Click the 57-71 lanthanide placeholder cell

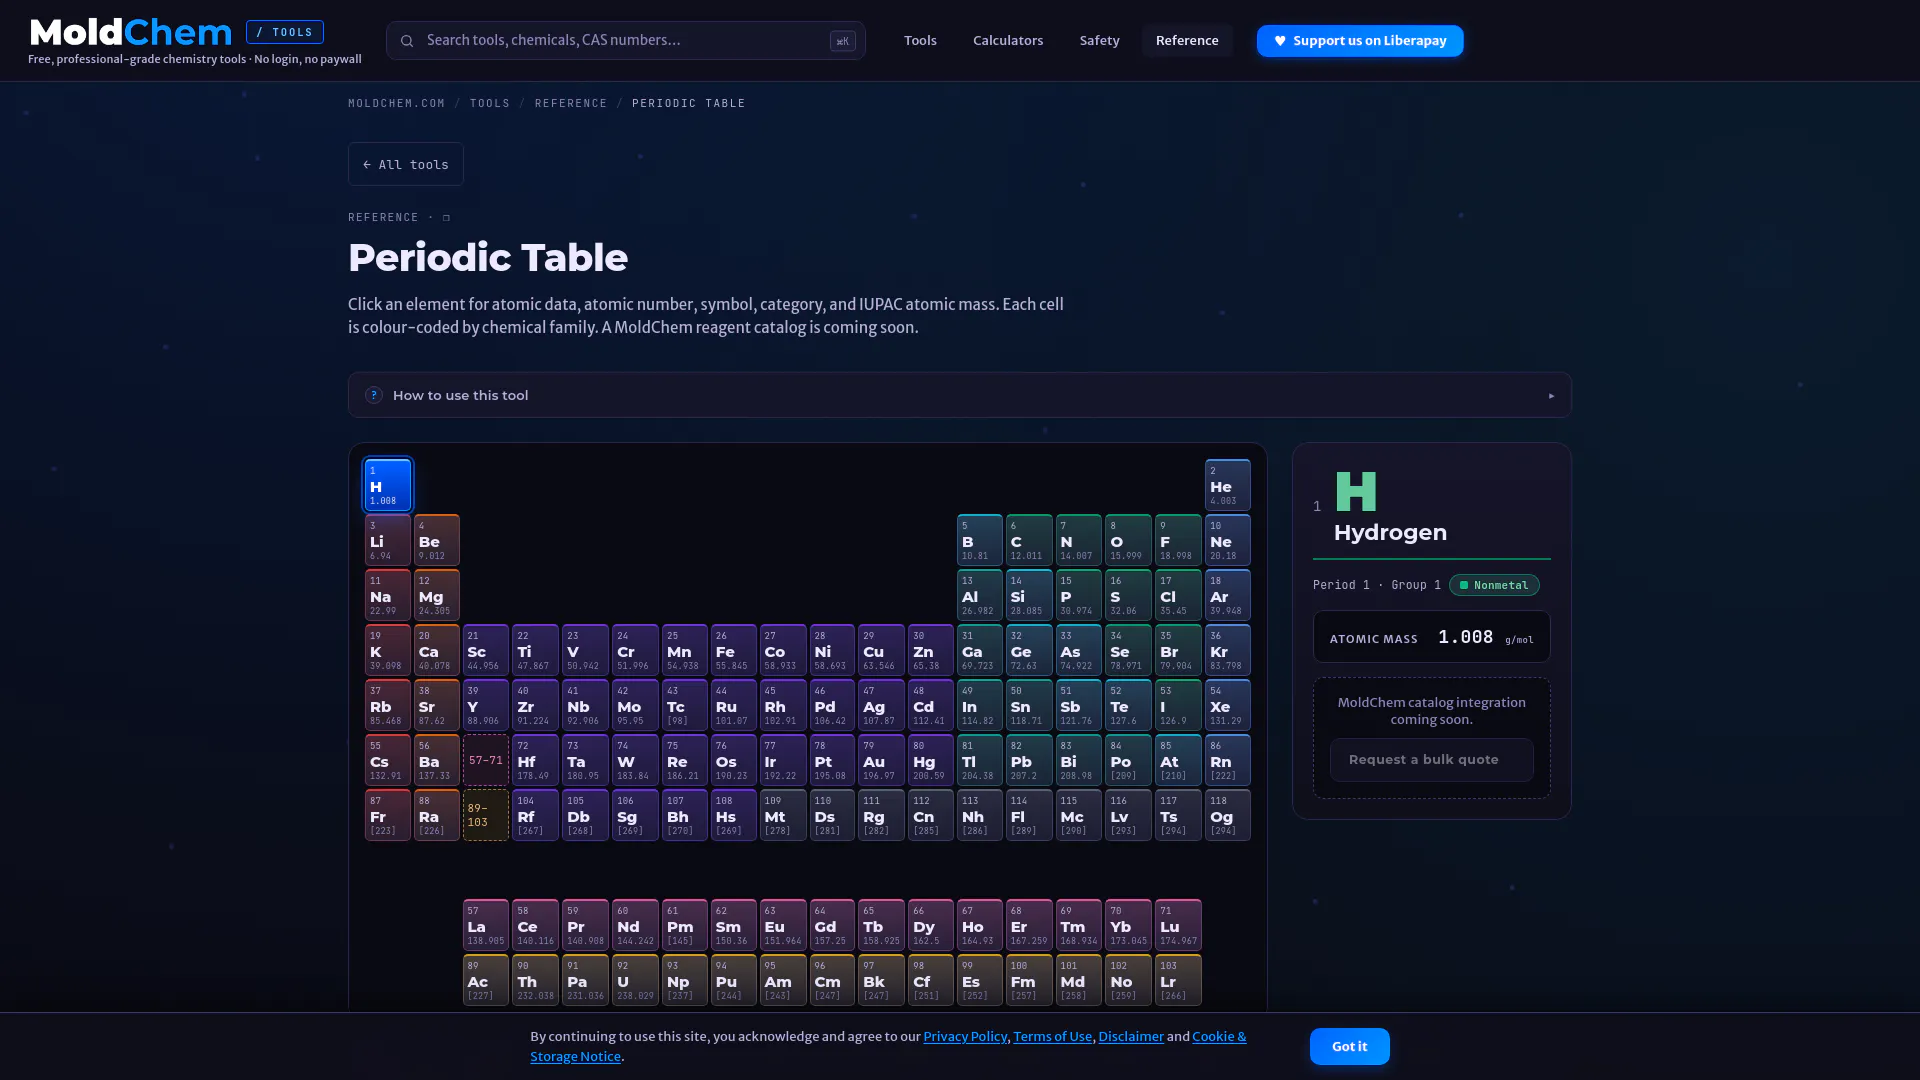pyautogui.click(x=486, y=760)
